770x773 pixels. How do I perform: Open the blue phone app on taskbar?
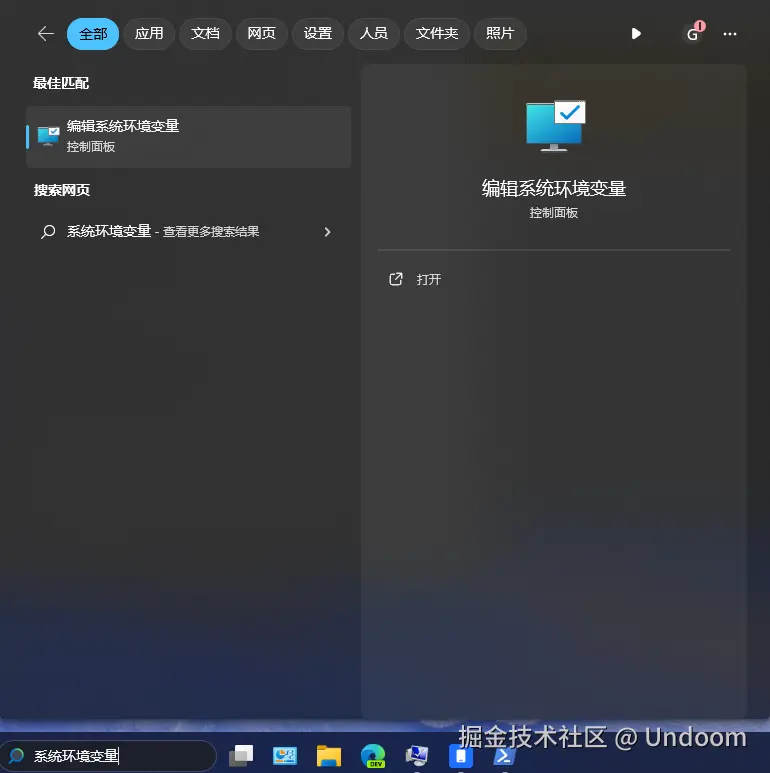pos(460,756)
